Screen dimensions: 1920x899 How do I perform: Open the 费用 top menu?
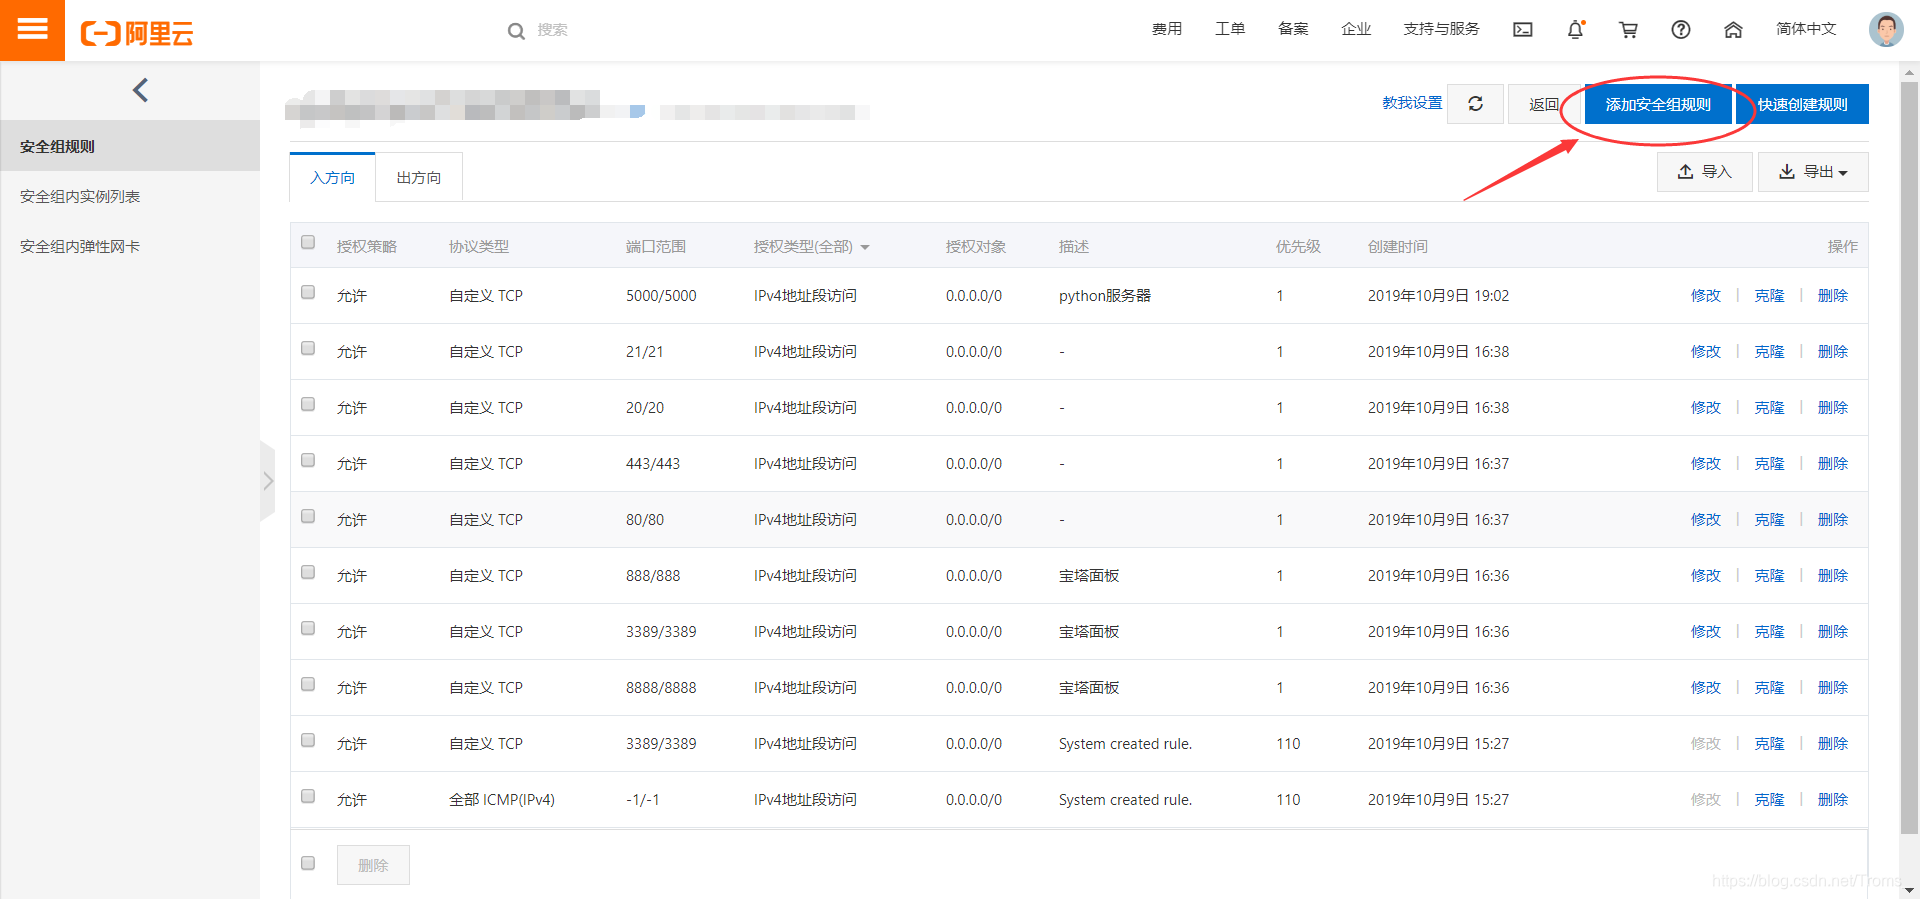pyautogui.click(x=1167, y=29)
